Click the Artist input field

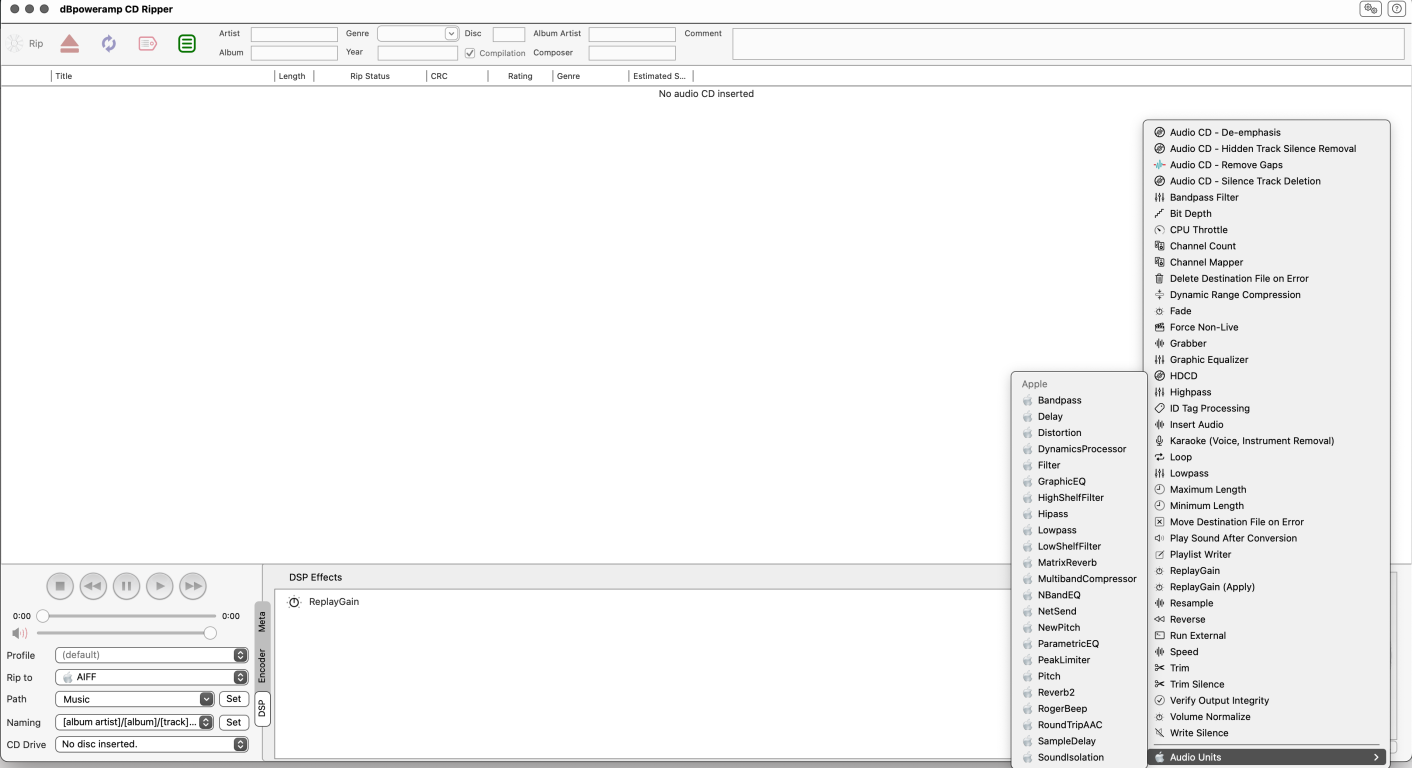pos(294,34)
